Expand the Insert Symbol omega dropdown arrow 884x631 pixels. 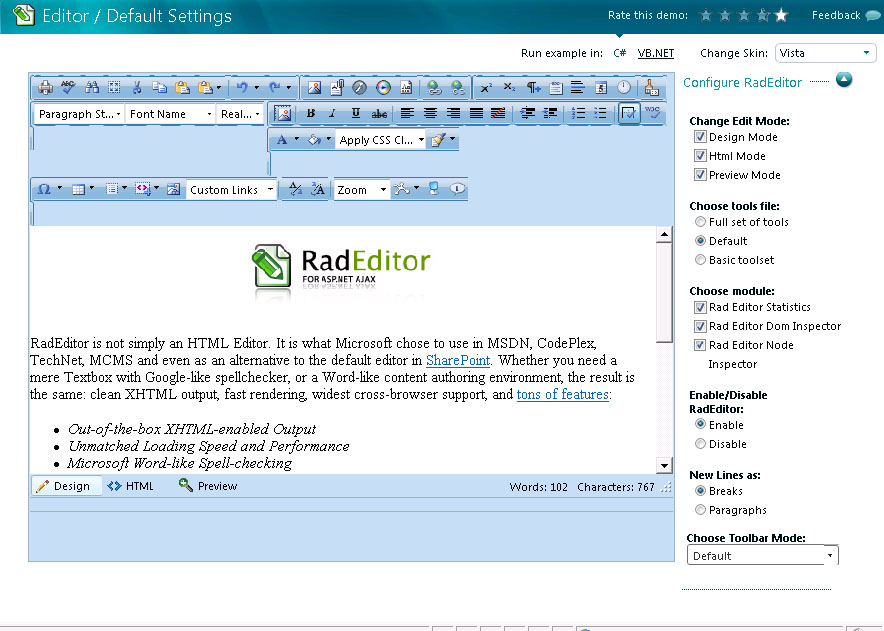[59, 188]
